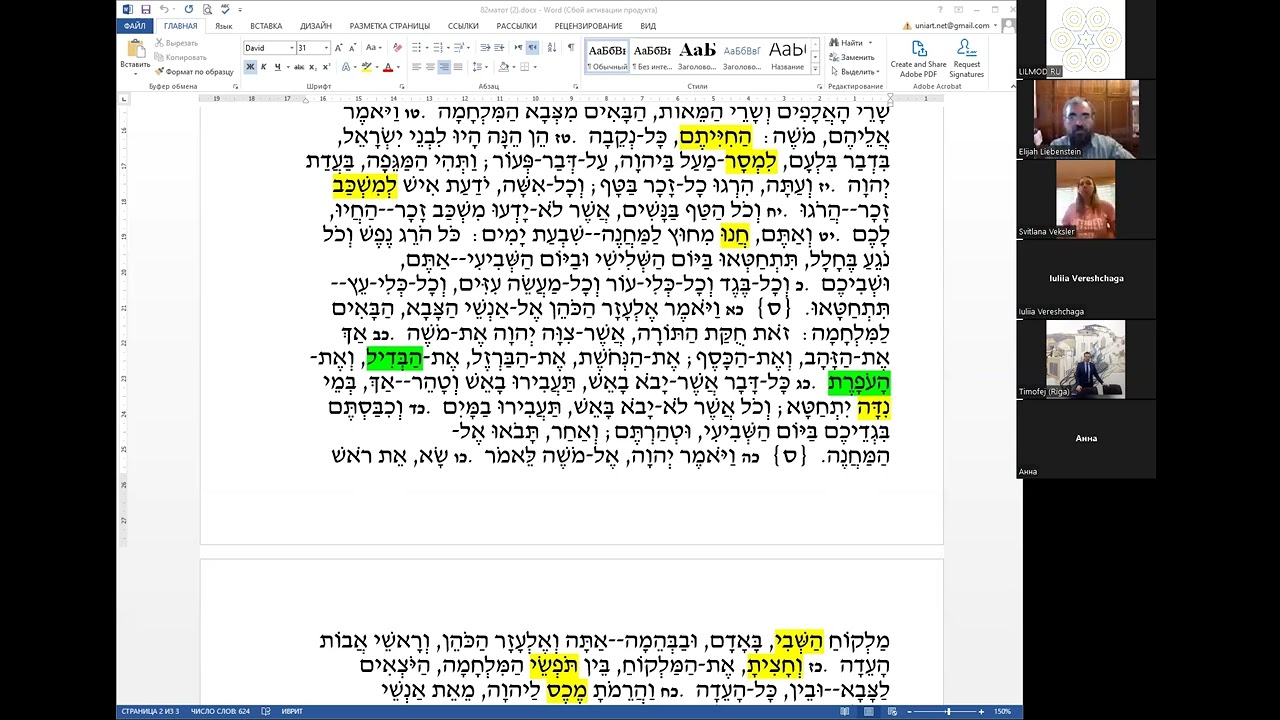Clear all formatting with the eraser icon
The width and height of the screenshot is (1280, 720).
pyautogui.click(x=397, y=48)
